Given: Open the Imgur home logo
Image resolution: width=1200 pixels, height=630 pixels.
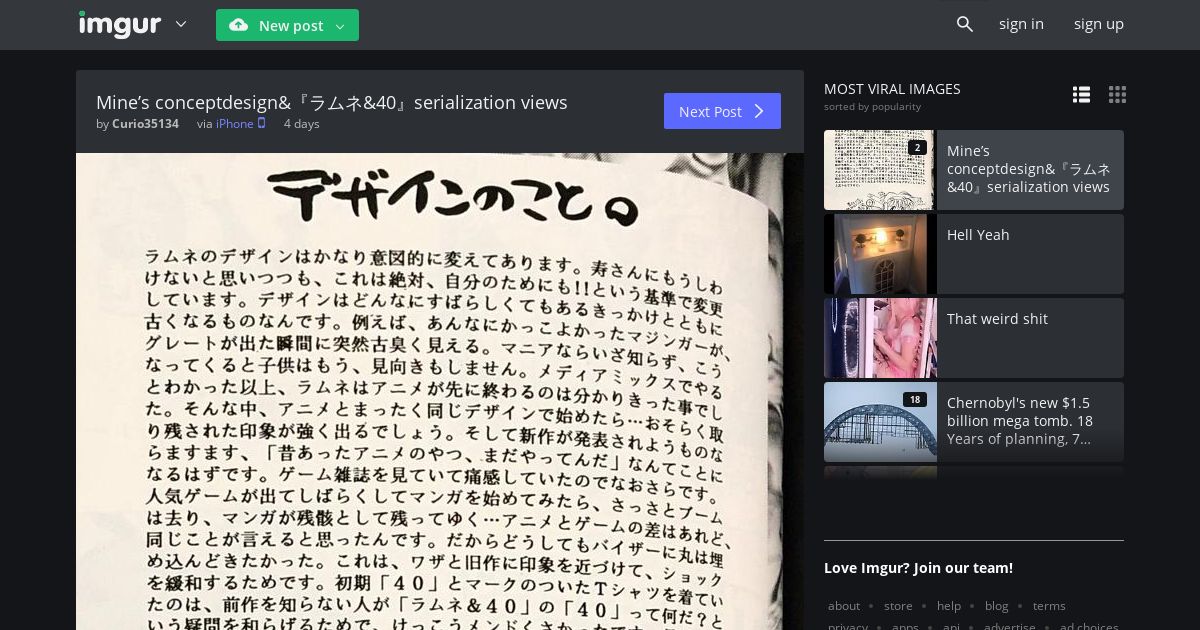Looking at the screenshot, I should [x=119, y=24].
